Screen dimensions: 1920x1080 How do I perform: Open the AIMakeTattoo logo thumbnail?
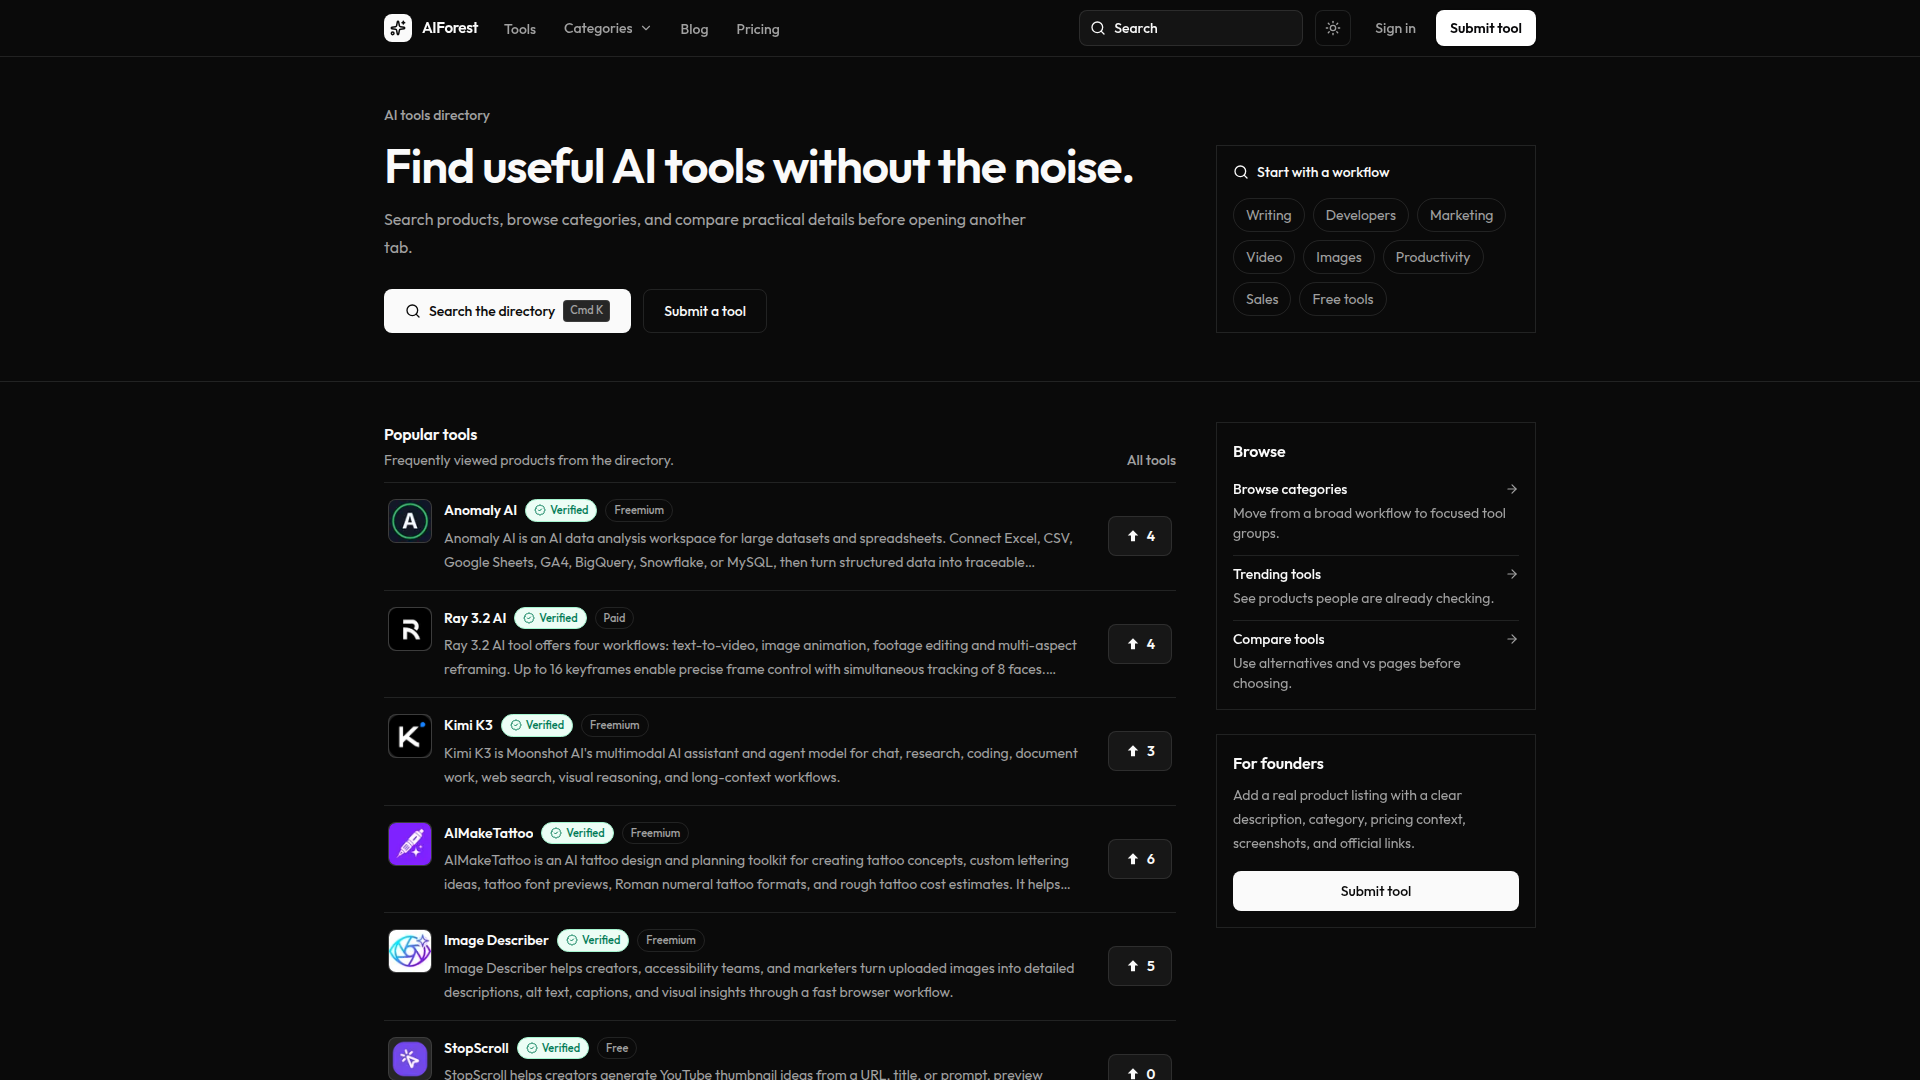pos(410,844)
